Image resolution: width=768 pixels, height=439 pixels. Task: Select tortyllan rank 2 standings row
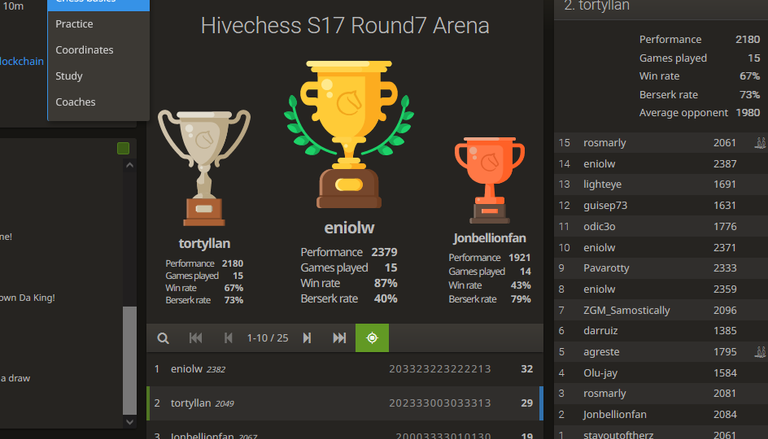click(345, 403)
